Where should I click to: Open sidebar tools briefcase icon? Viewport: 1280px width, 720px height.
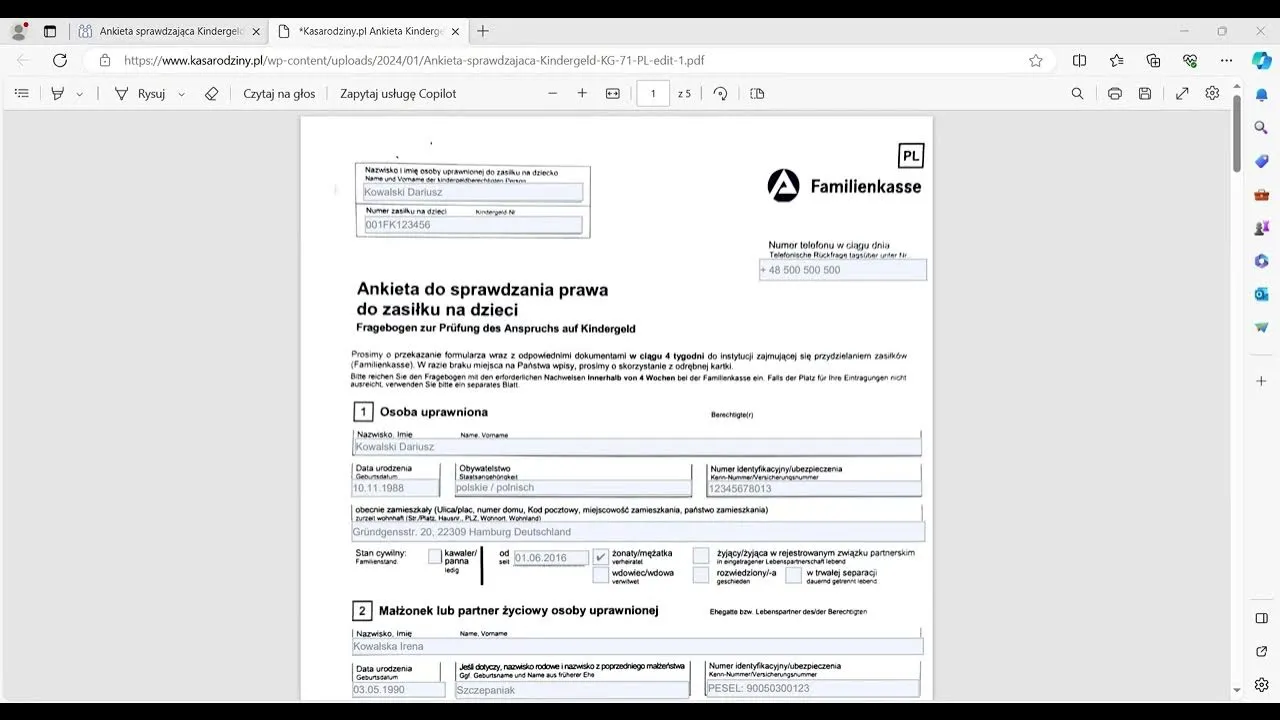pos(1262,194)
